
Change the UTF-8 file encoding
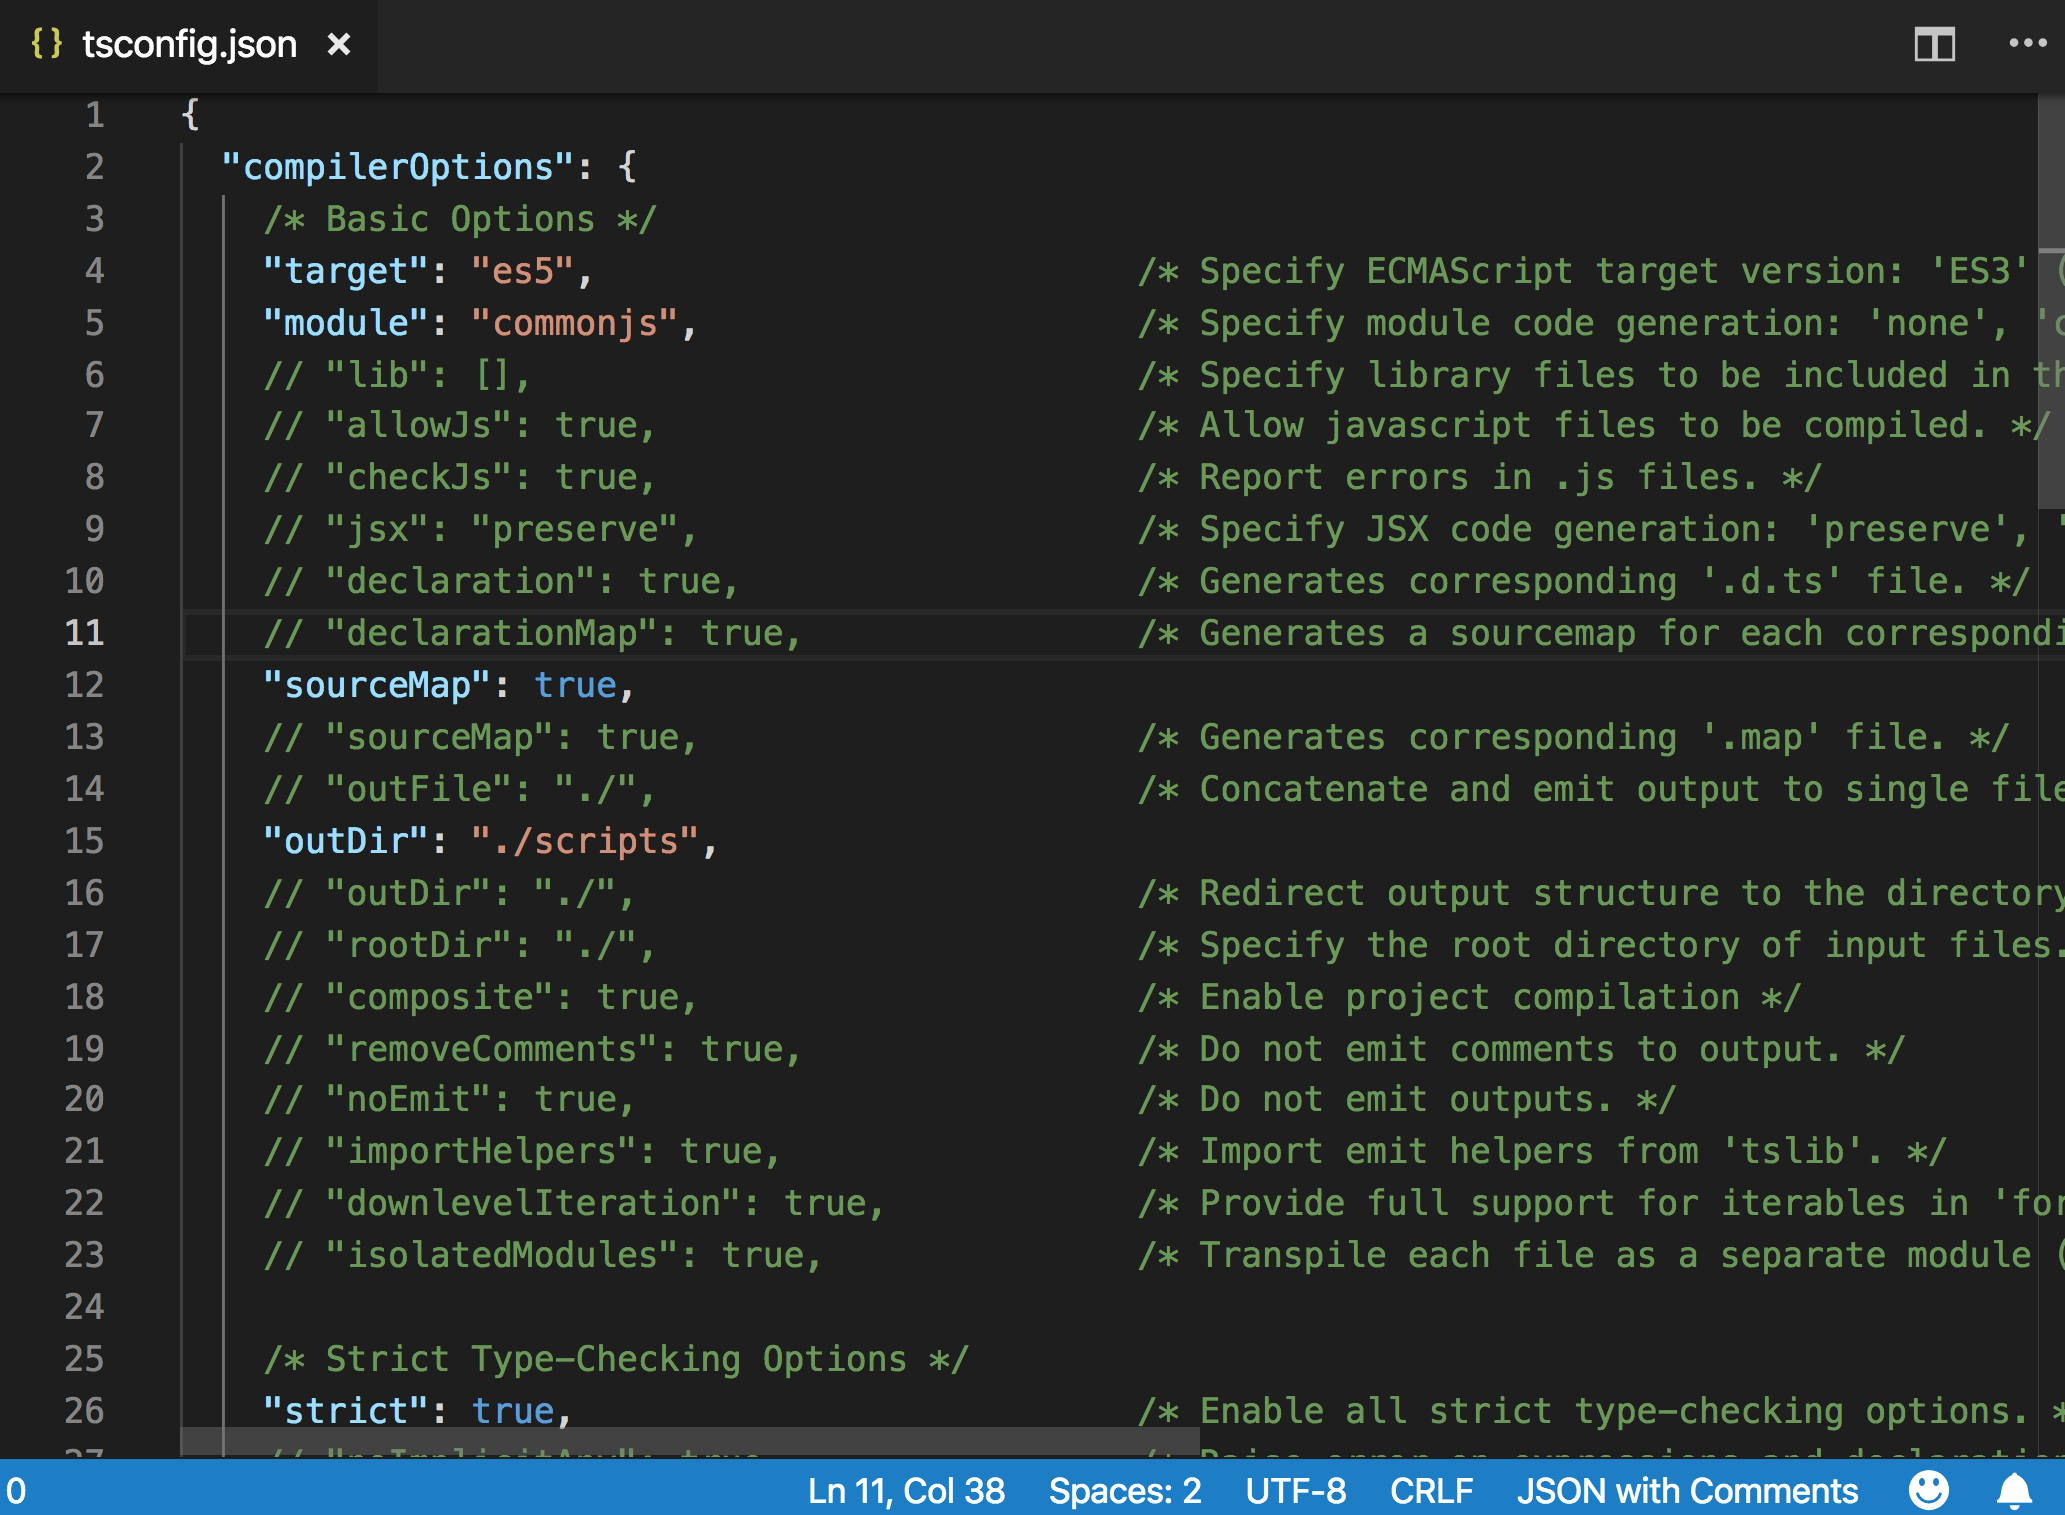click(x=1295, y=1490)
